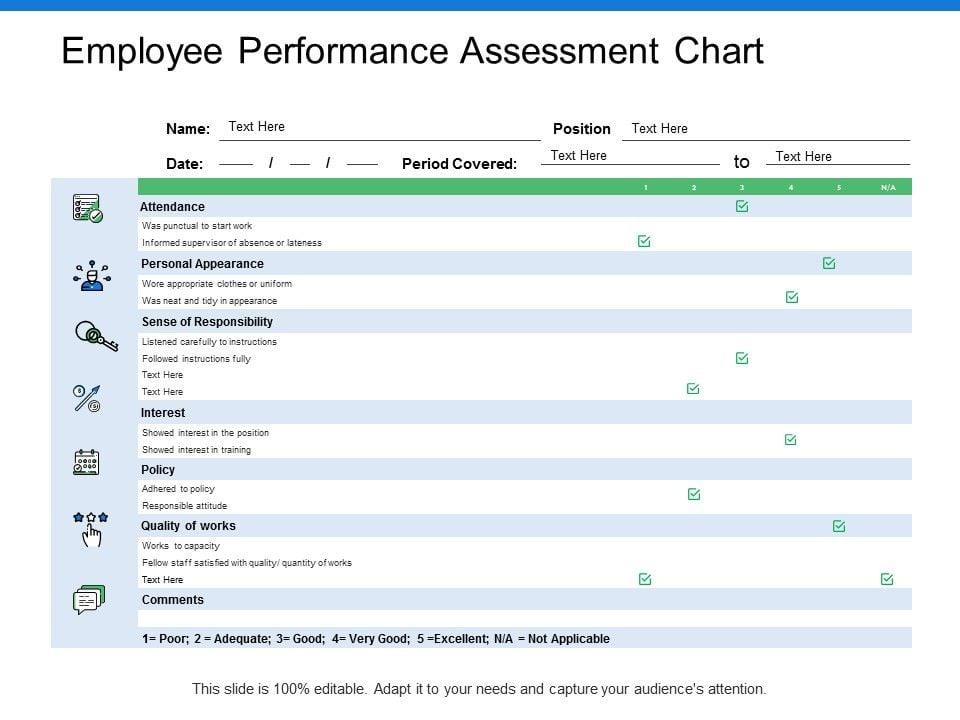The width and height of the screenshot is (960, 720).
Task: Select the Period Covered end field after 'to'
Action: (x=837, y=157)
